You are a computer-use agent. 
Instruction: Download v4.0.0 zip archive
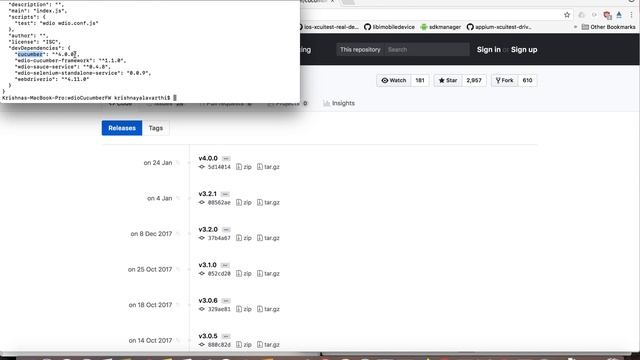(244, 167)
